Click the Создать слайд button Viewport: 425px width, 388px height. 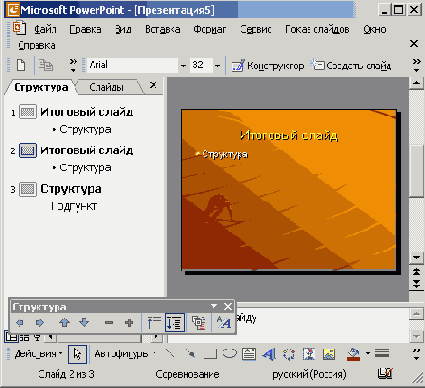point(351,66)
